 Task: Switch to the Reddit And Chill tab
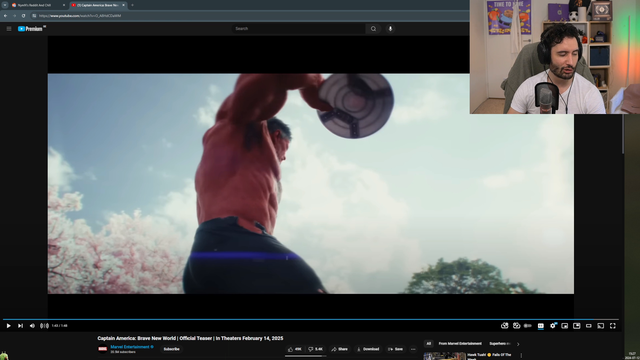click(x=38, y=5)
